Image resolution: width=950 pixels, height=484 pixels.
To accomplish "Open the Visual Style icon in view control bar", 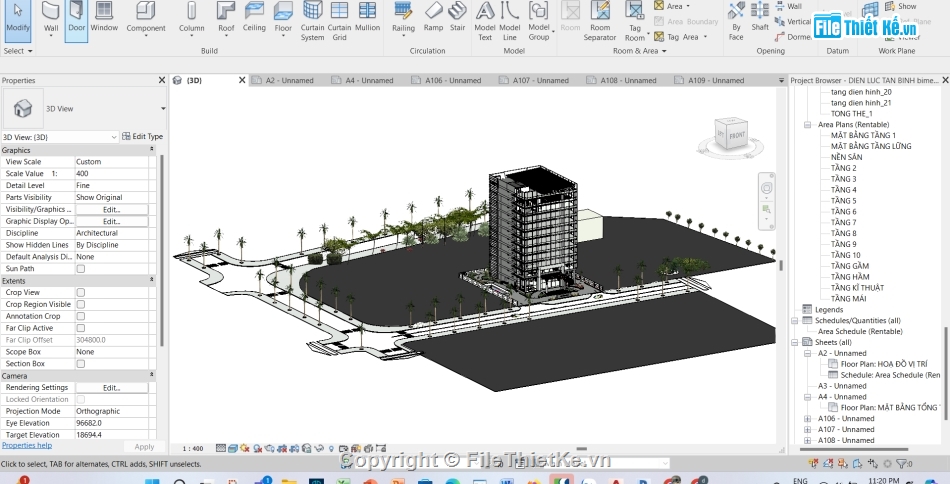I will (x=233, y=449).
